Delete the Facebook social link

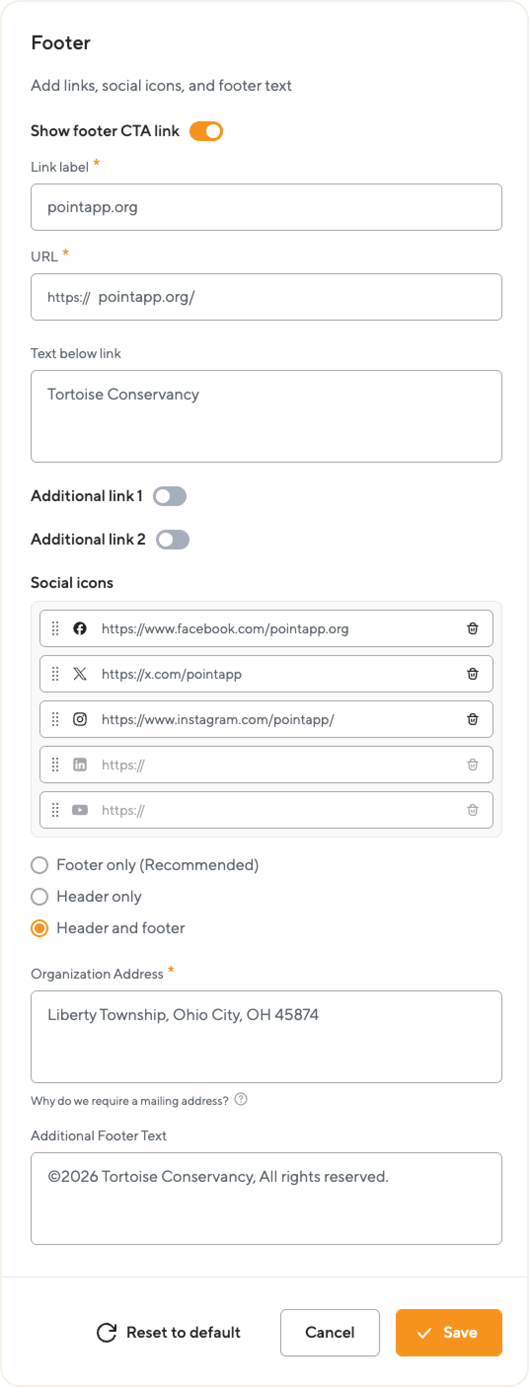click(473, 629)
